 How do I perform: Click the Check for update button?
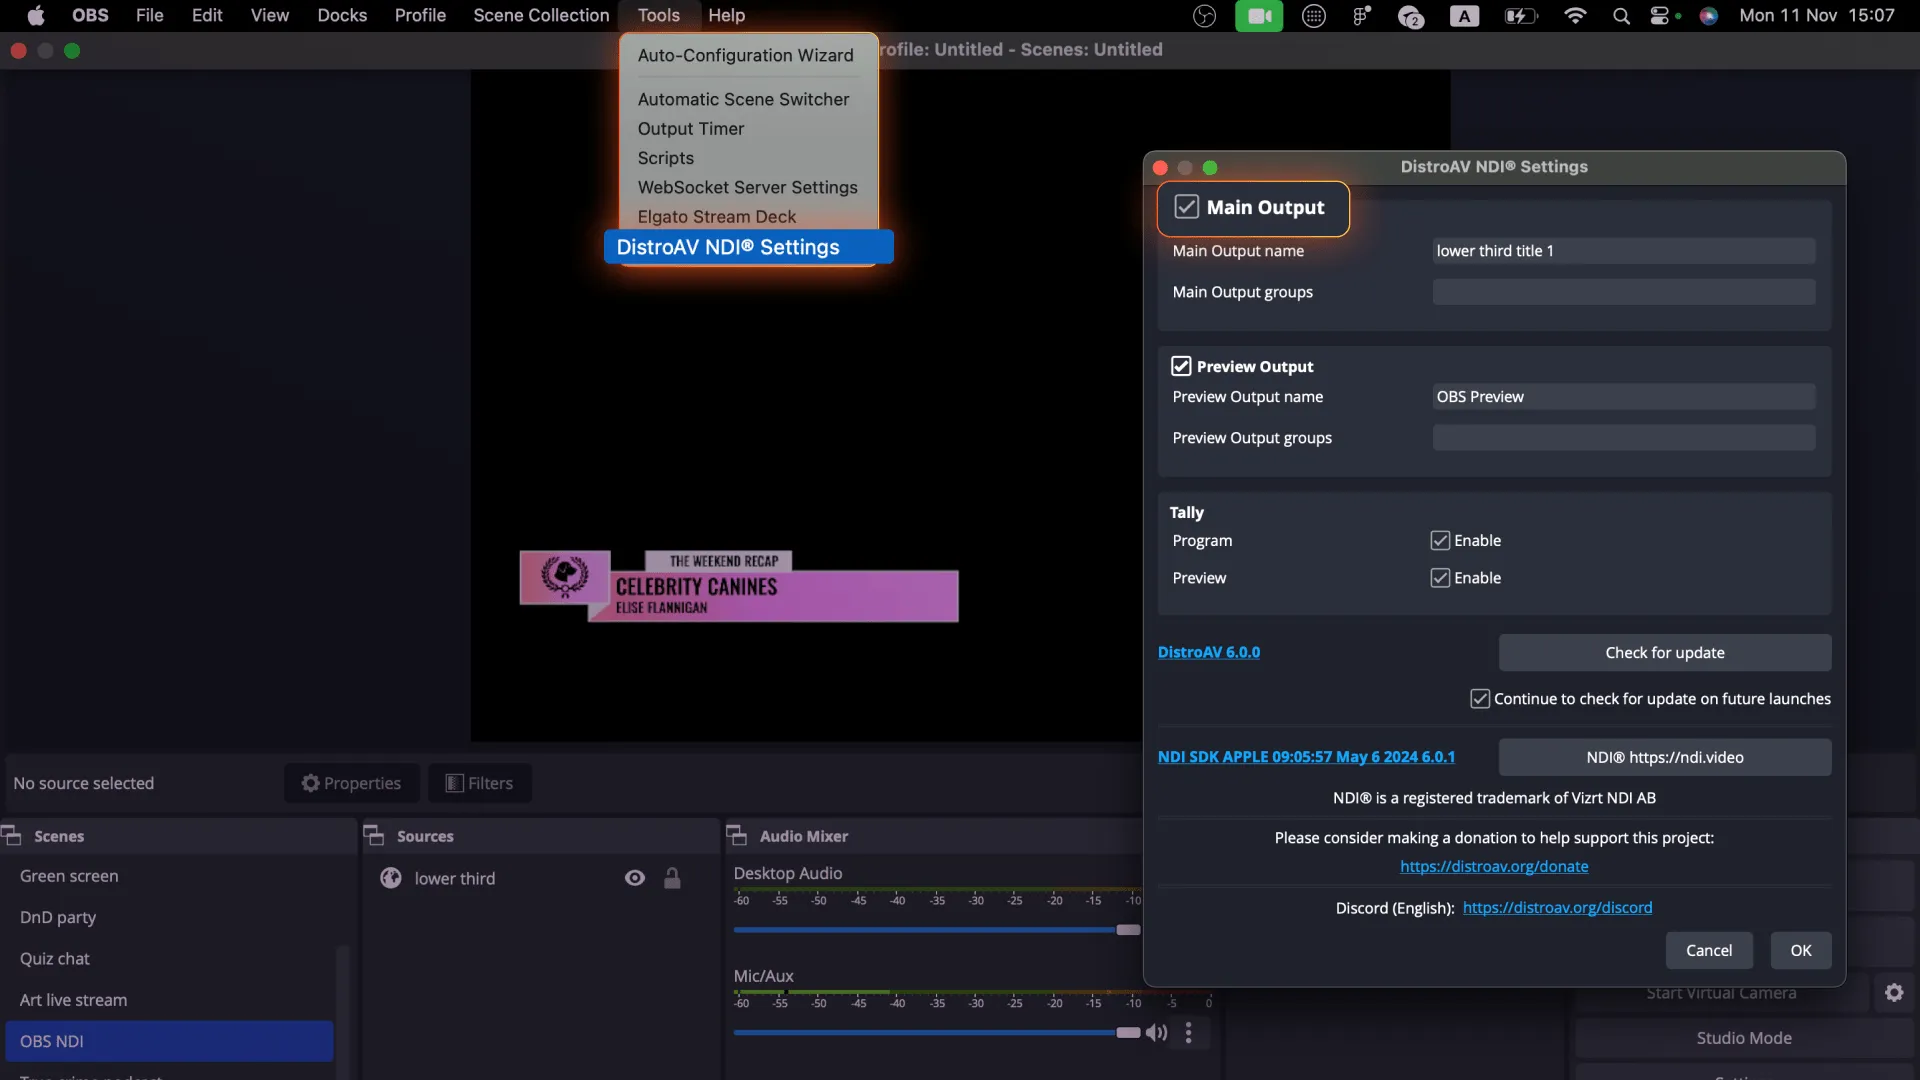coord(1664,652)
